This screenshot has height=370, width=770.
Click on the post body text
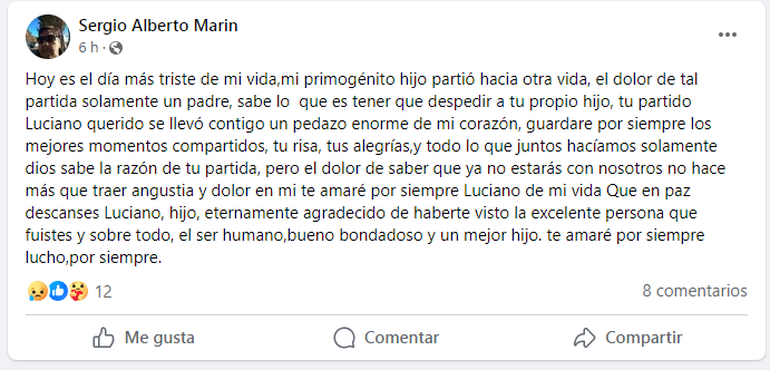pos(376,169)
